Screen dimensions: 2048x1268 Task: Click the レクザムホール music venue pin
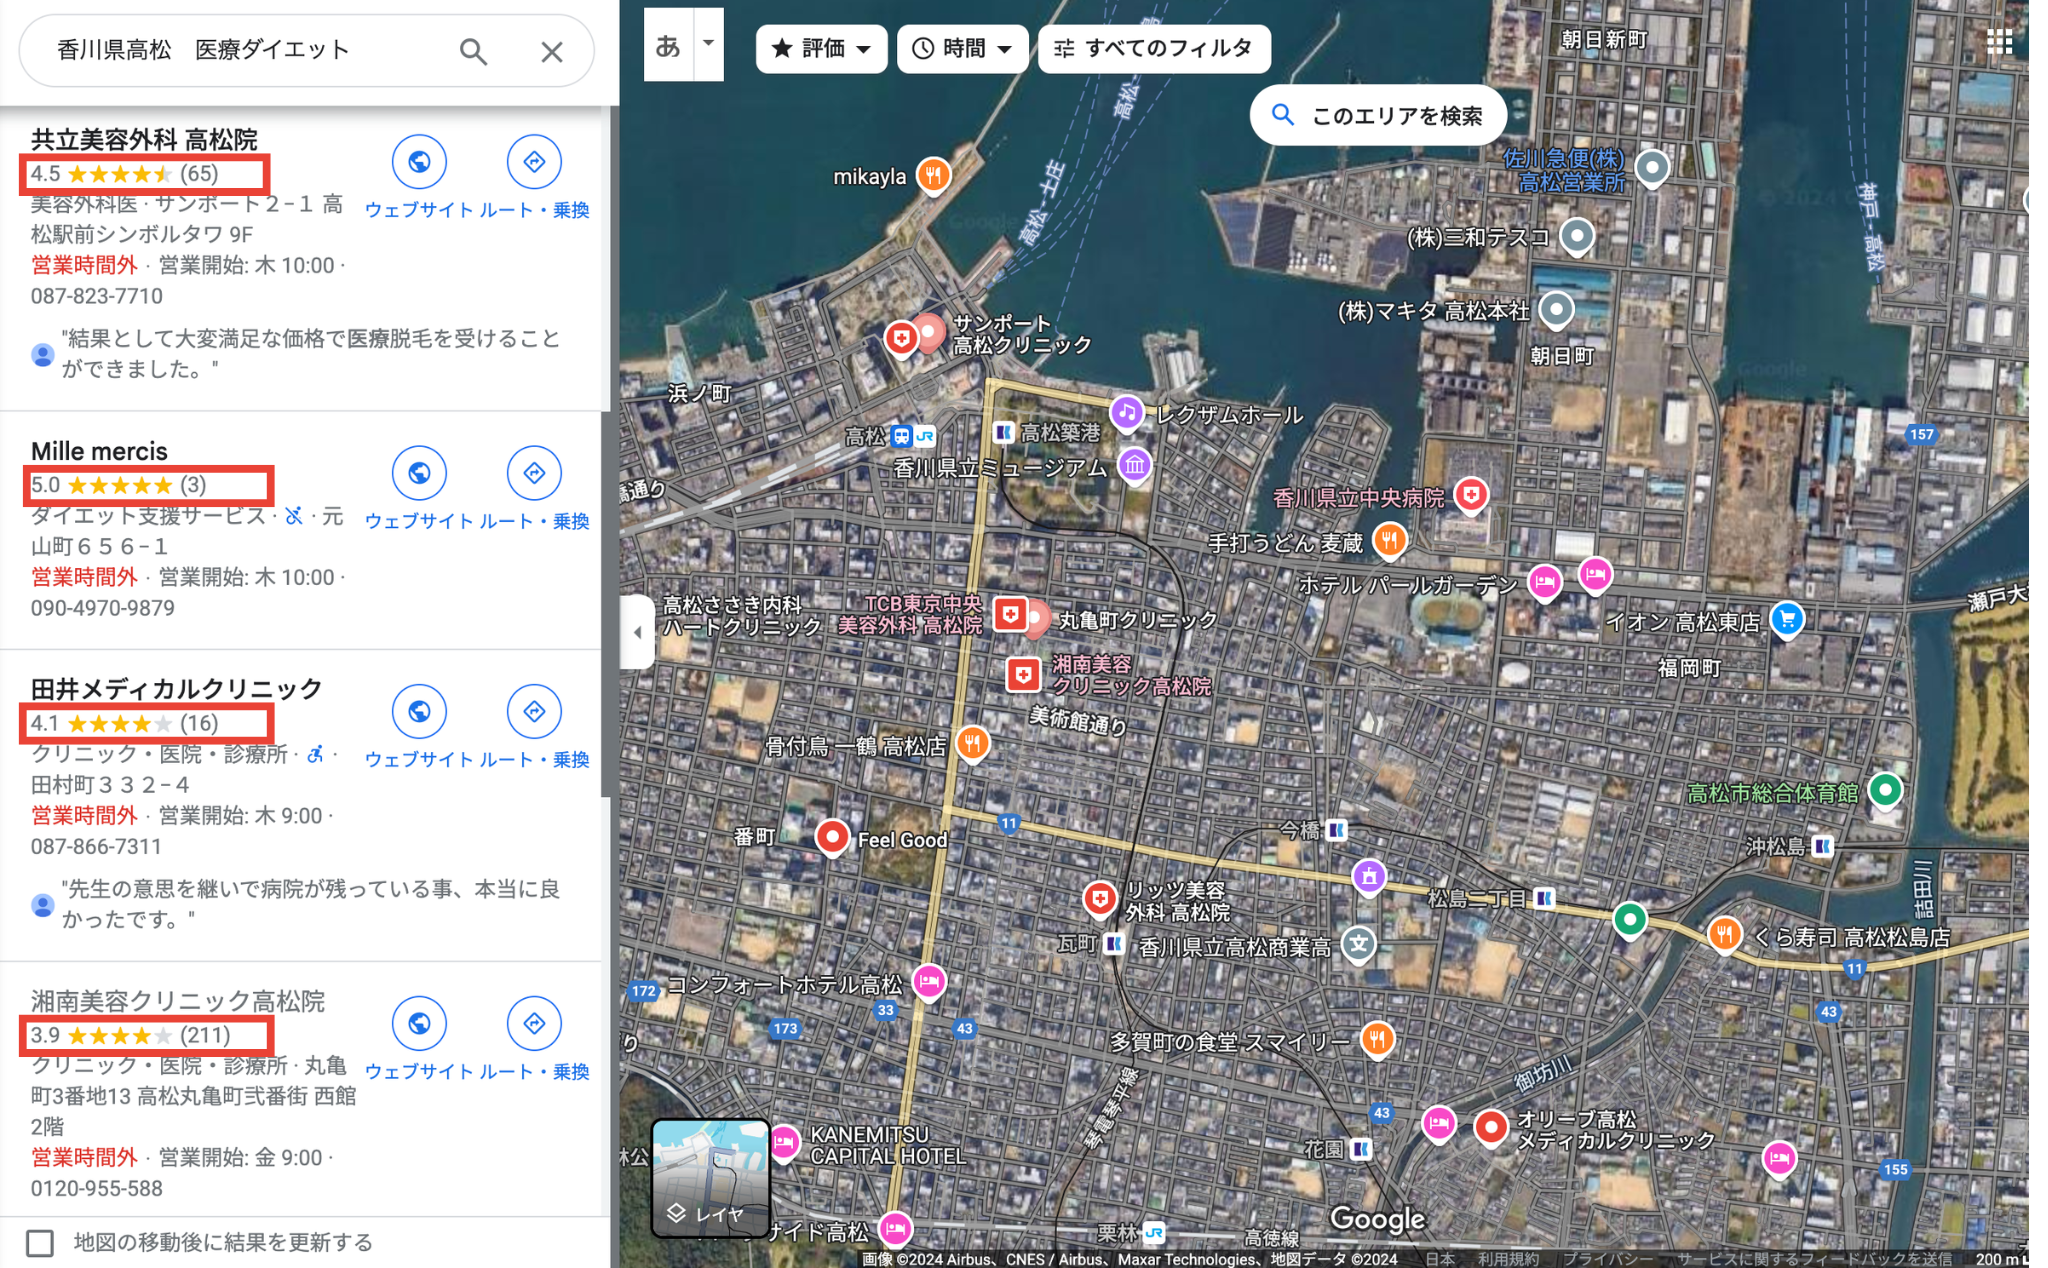point(1127,413)
